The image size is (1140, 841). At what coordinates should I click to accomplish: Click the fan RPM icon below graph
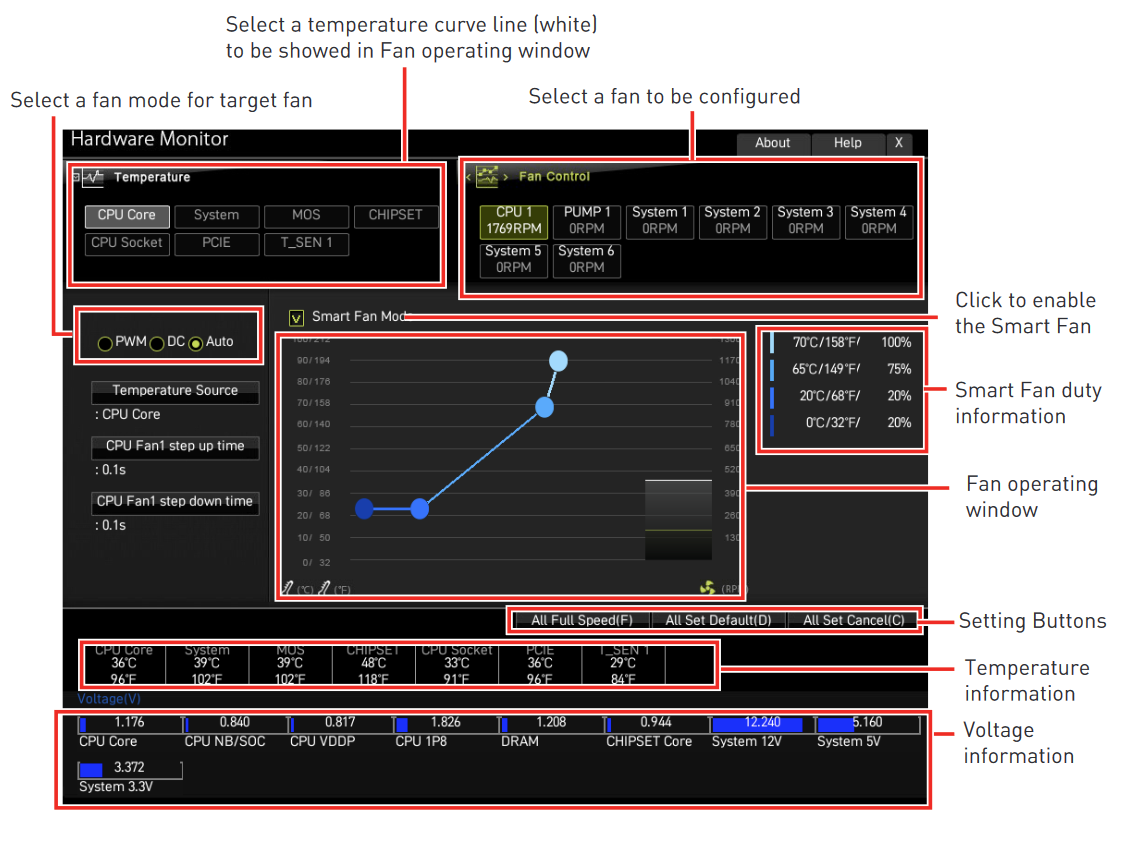(x=707, y=587)
